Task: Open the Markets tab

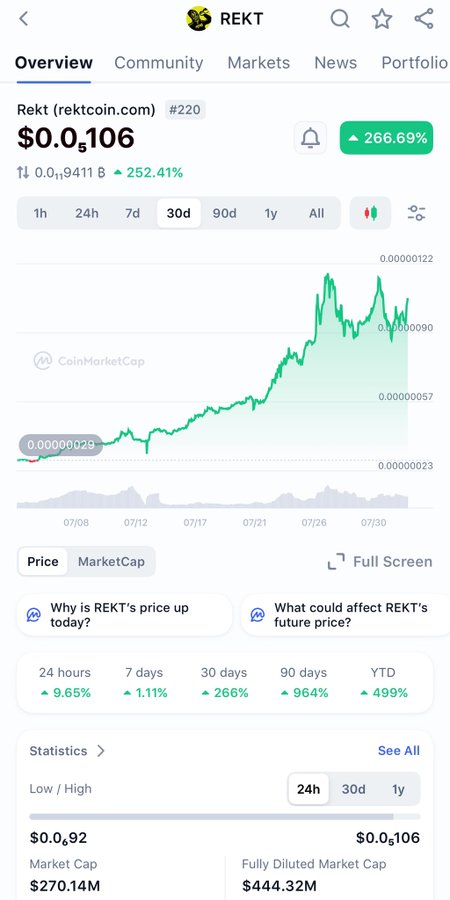Action: coord(259,63)
